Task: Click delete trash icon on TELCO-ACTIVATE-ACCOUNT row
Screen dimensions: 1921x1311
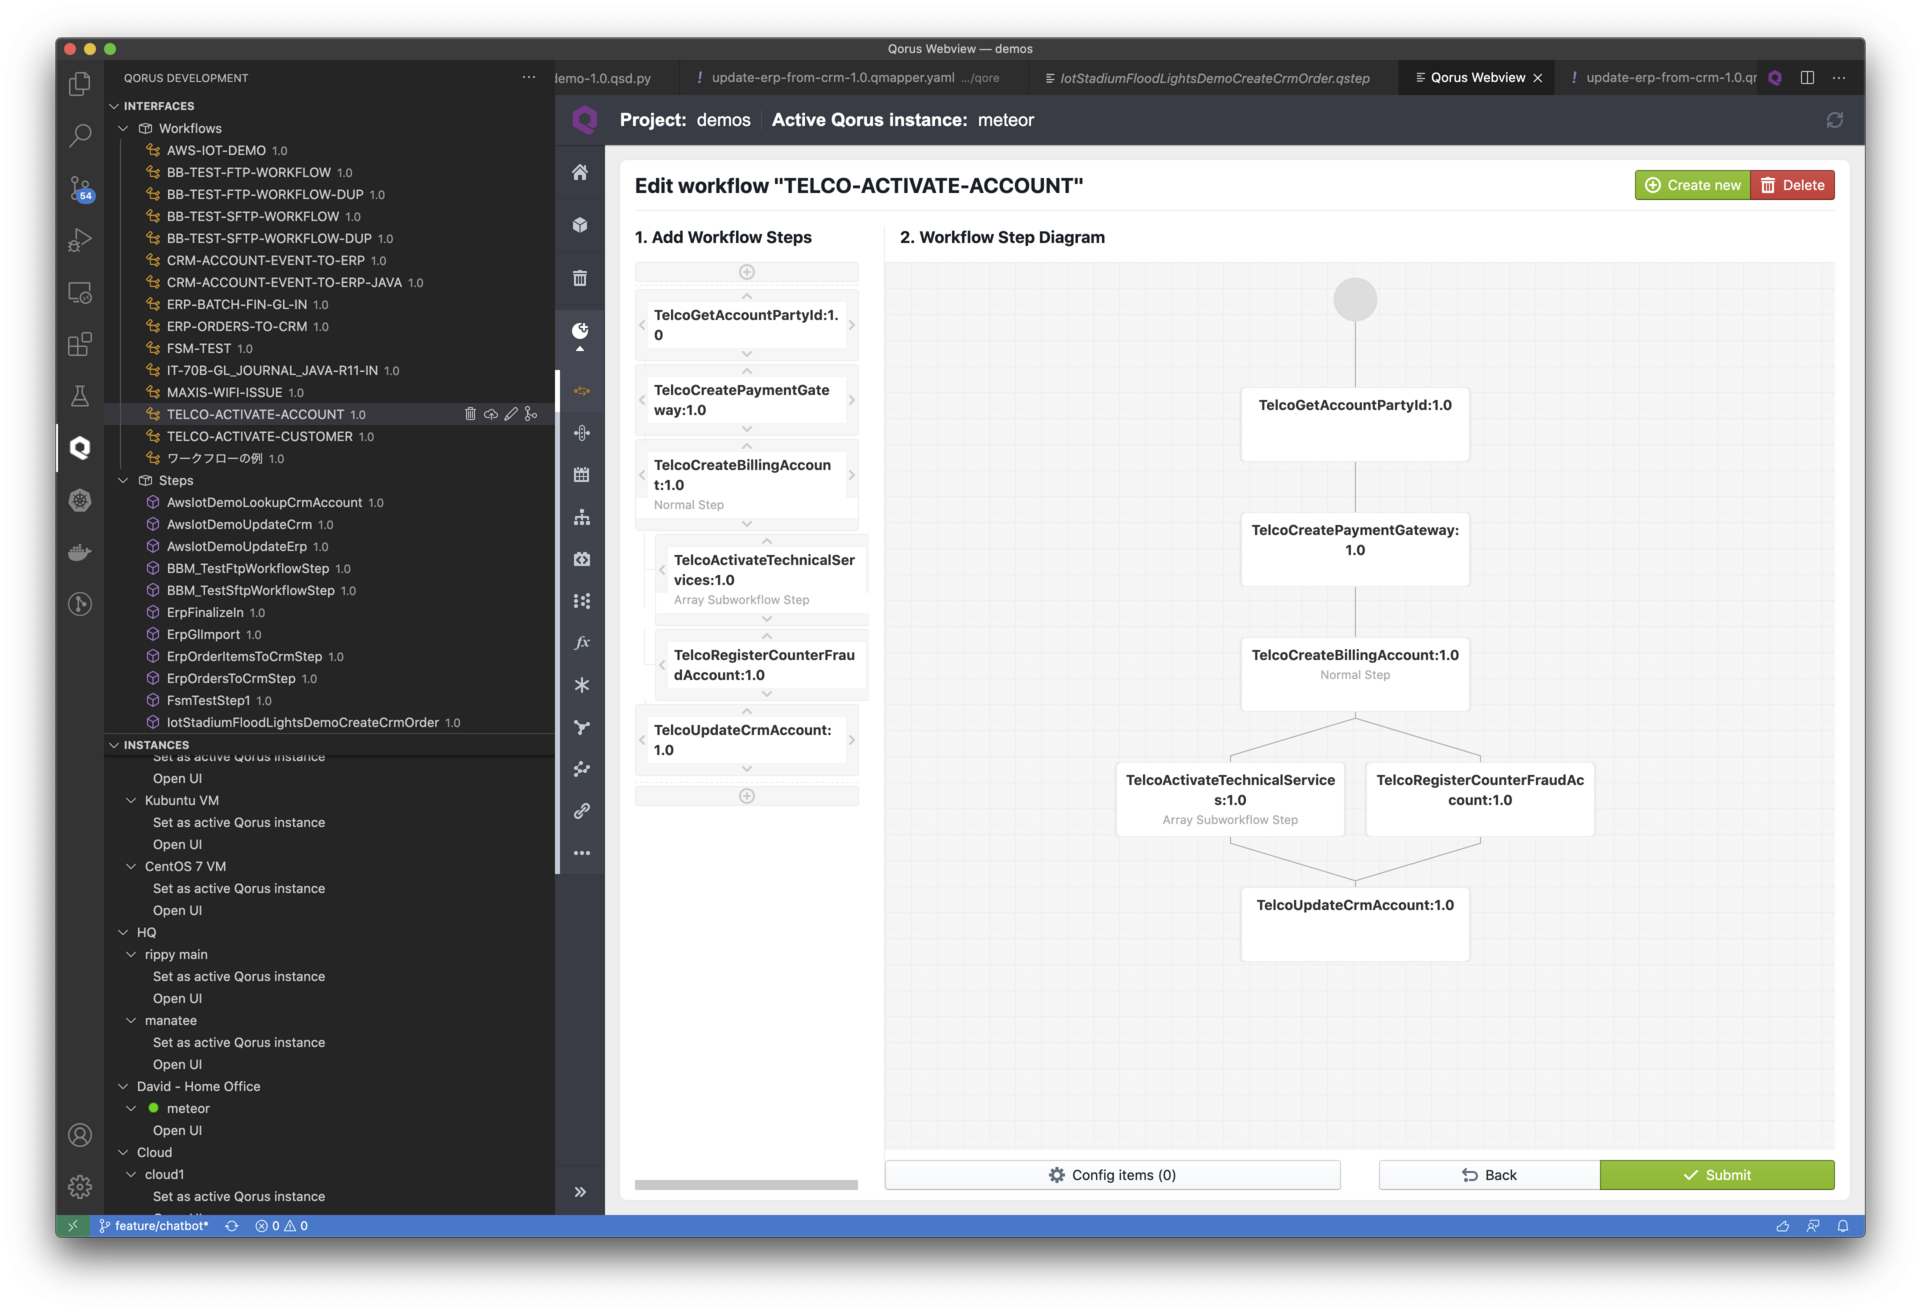Action: click(470, 414)
